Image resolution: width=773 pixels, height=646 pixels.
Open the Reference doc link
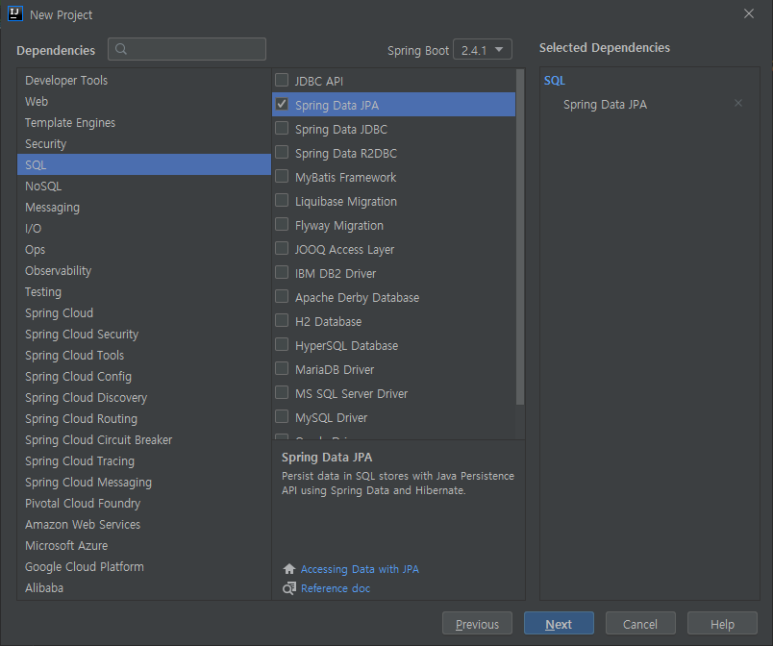[335, 588]
